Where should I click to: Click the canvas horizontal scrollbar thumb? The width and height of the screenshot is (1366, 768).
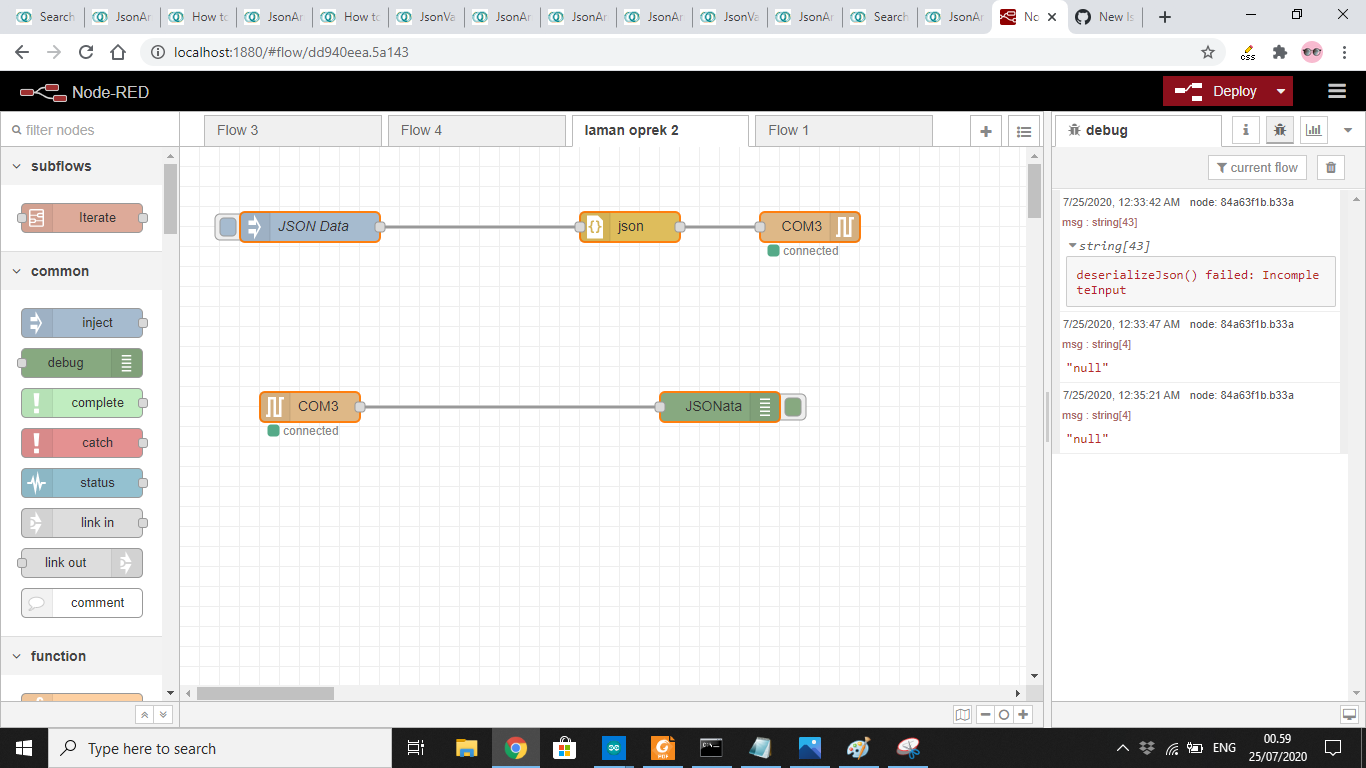(265, 693)
